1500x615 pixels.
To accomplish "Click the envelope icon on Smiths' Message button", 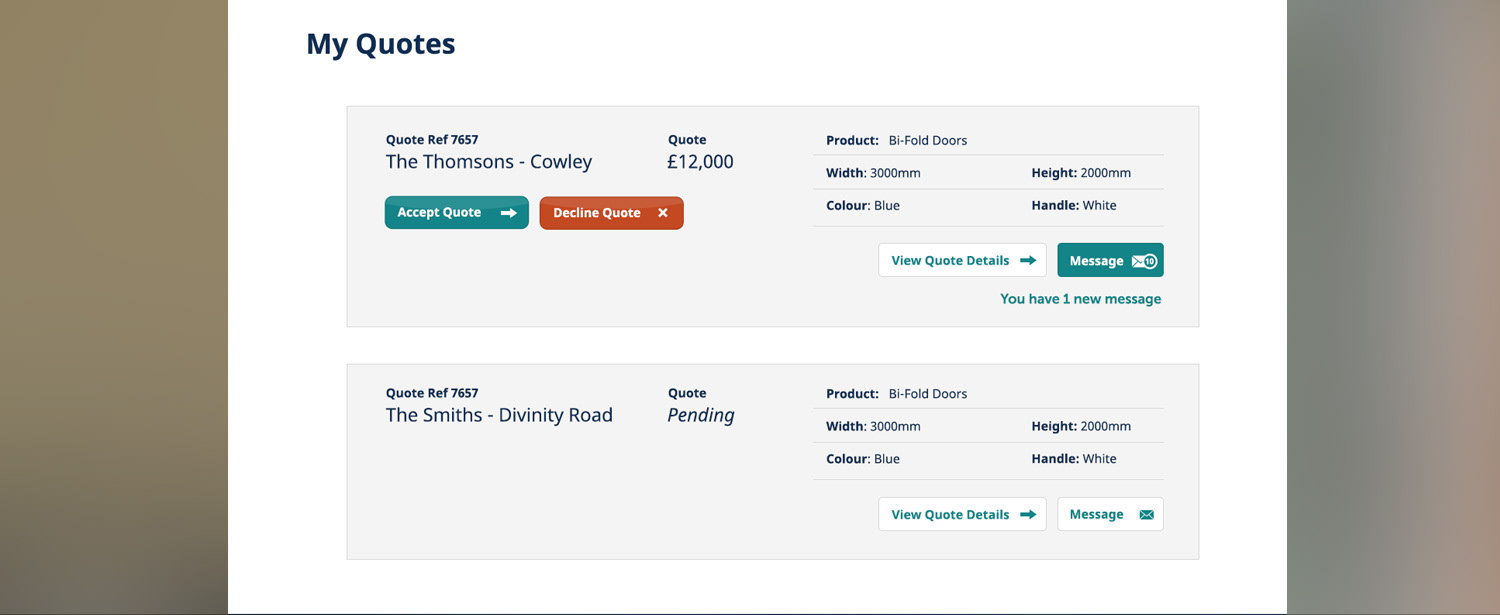I will (1146, 515).
